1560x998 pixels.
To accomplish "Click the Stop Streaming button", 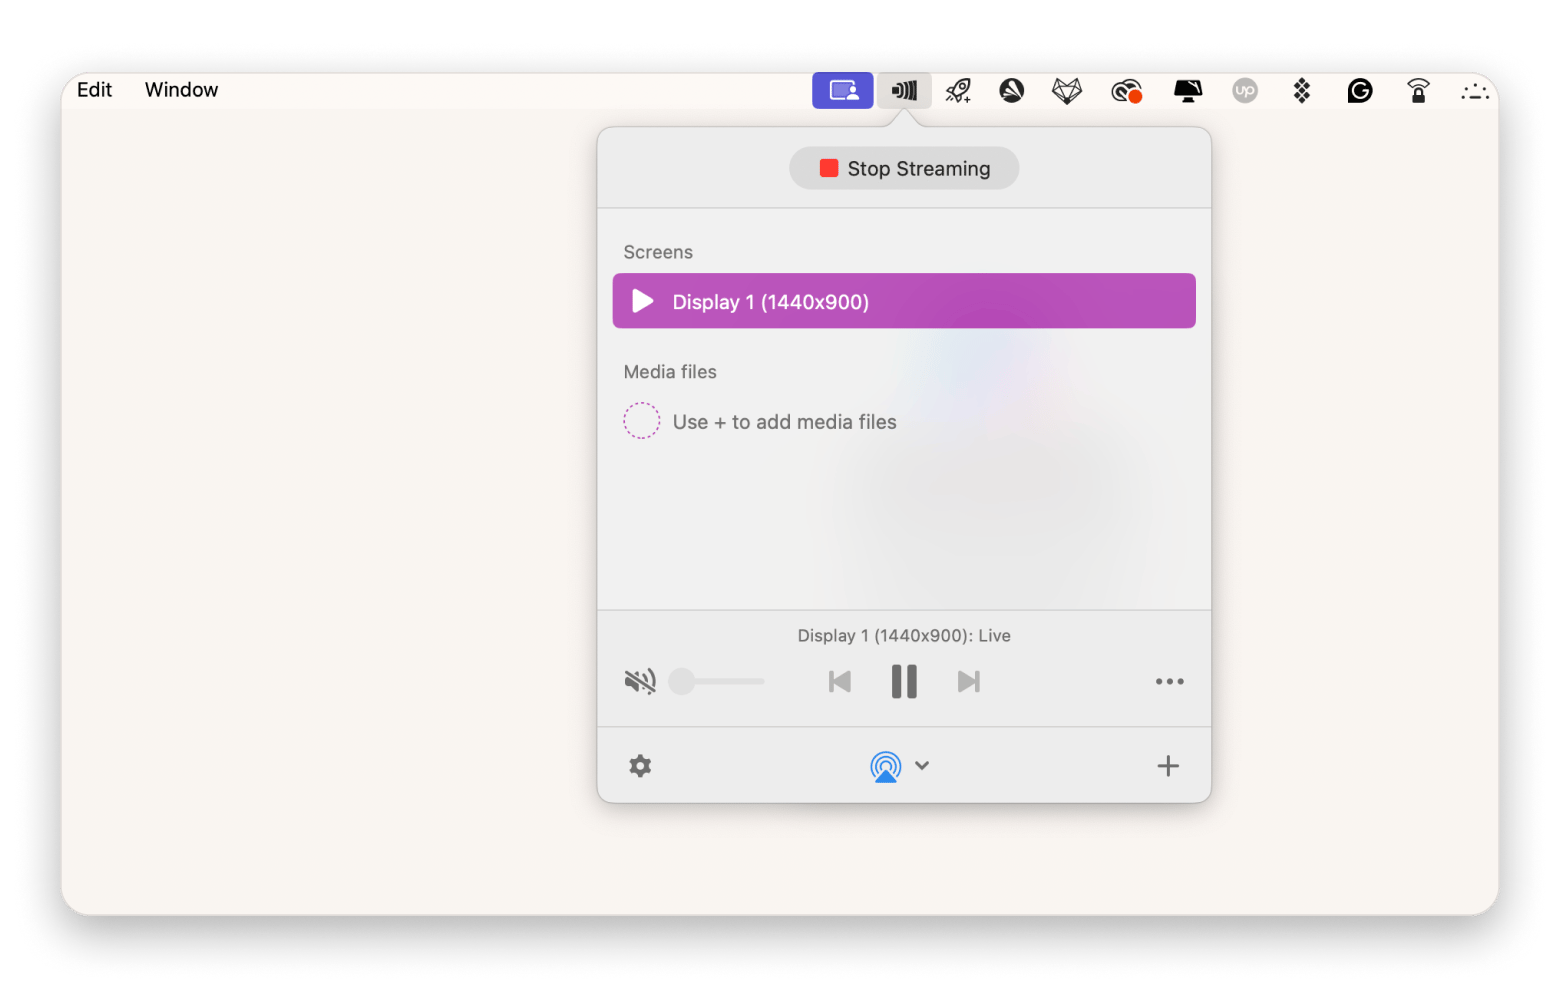I will pos(904,168).
